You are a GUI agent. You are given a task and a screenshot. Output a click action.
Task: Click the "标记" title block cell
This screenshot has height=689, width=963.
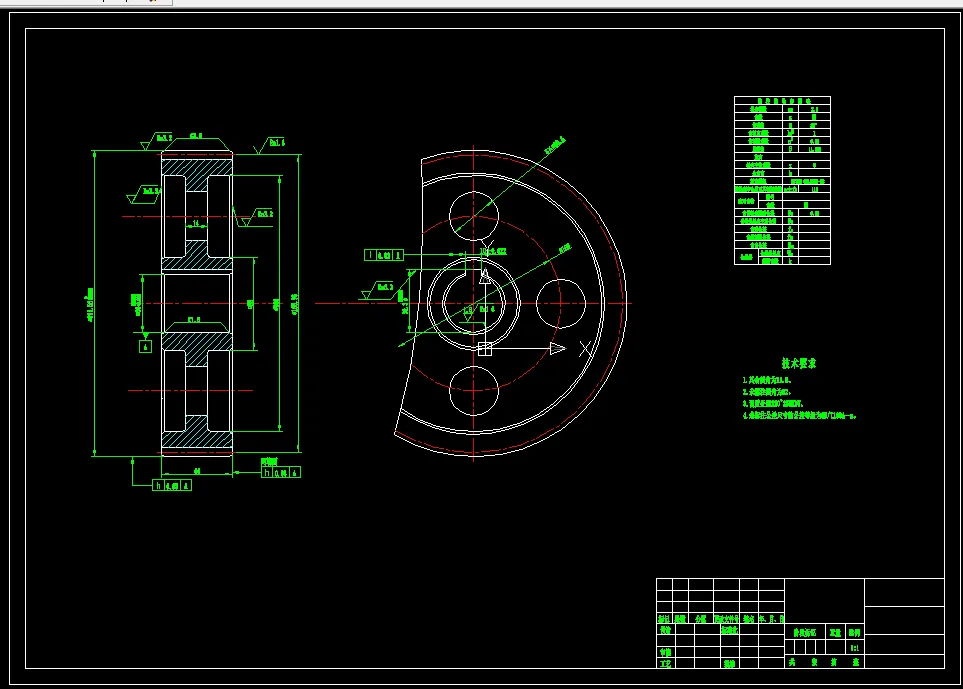coord(665,619)
